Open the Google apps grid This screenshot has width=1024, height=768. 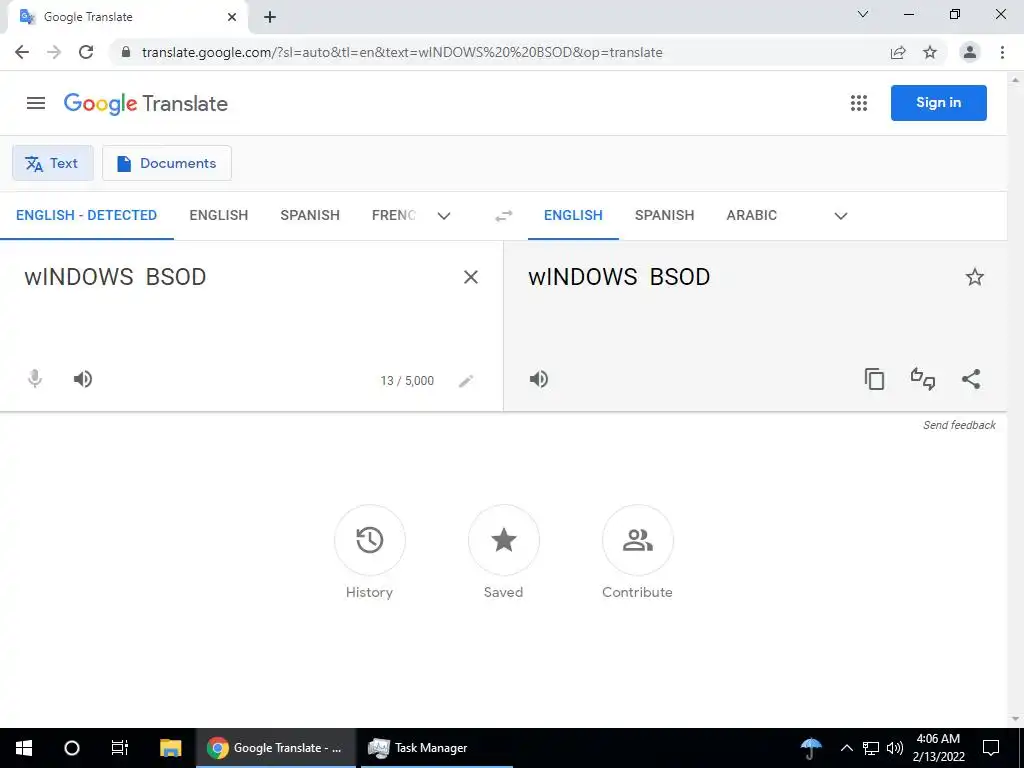tap(859, 103)
